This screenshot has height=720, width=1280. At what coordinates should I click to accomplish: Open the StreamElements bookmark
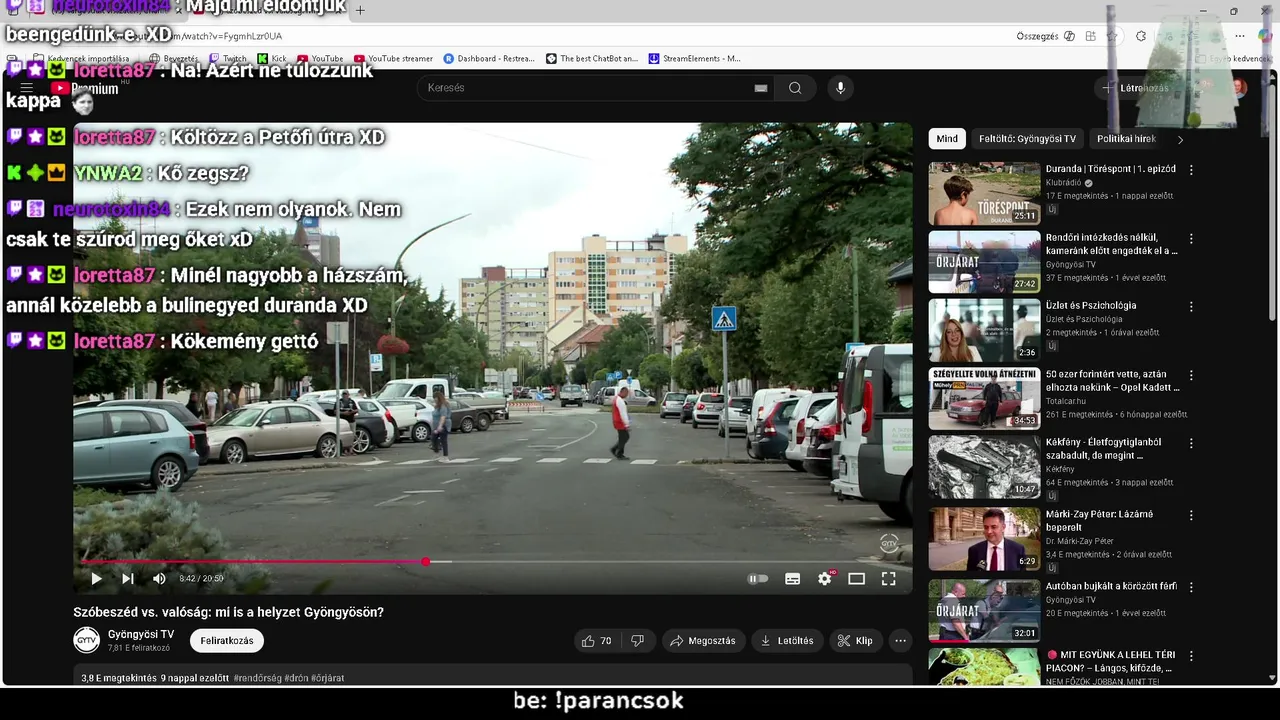coord(695,59)
